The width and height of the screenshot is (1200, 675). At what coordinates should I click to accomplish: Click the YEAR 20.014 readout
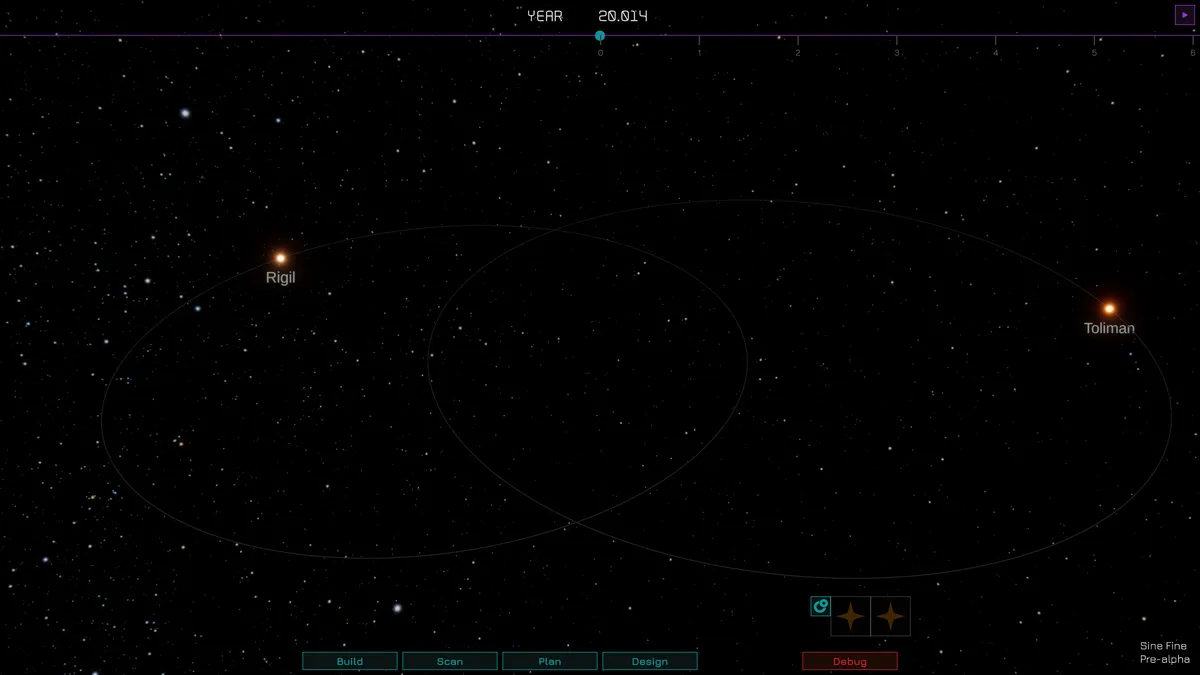click(587, 16)
